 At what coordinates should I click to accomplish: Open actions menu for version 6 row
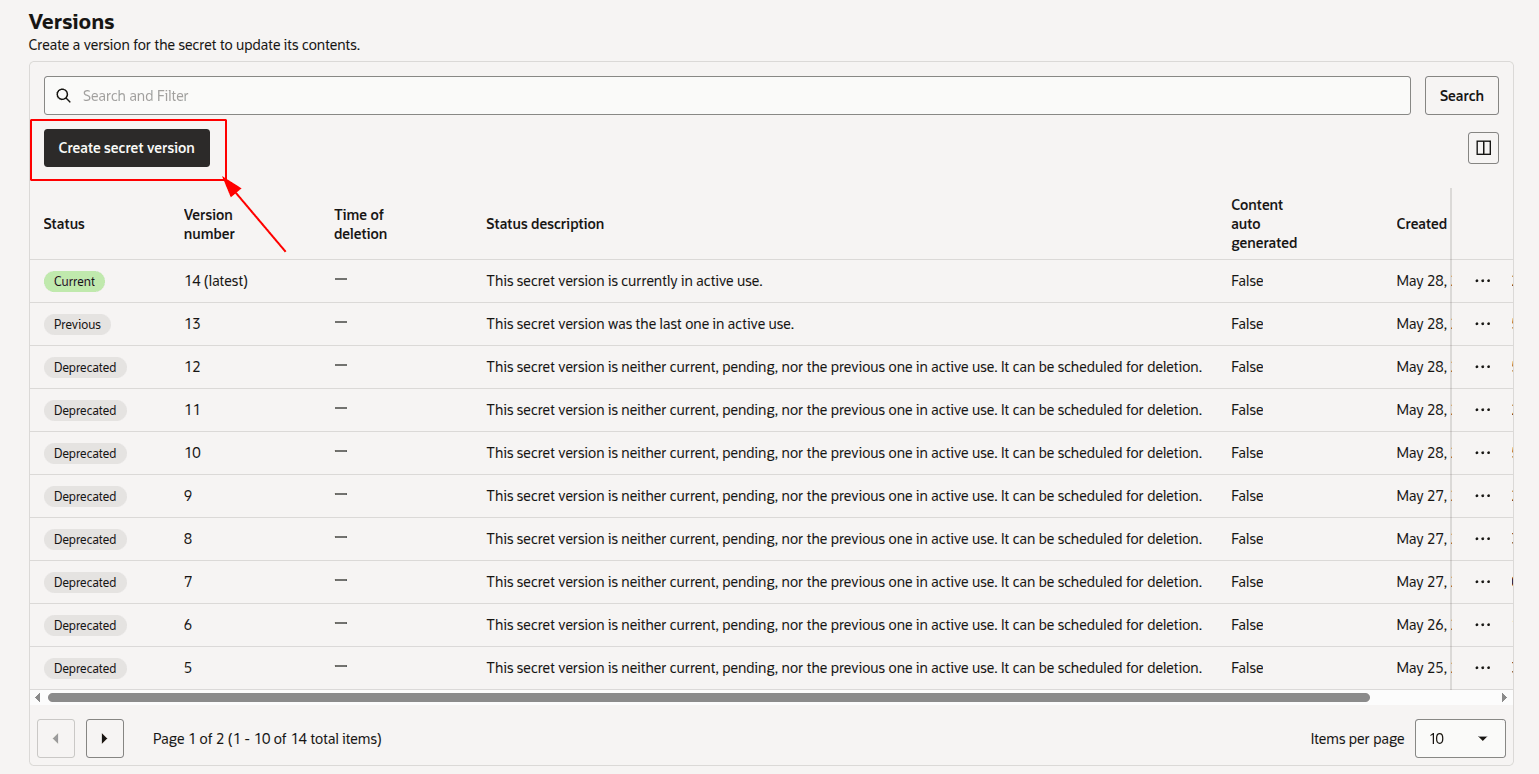point(1483,625)
